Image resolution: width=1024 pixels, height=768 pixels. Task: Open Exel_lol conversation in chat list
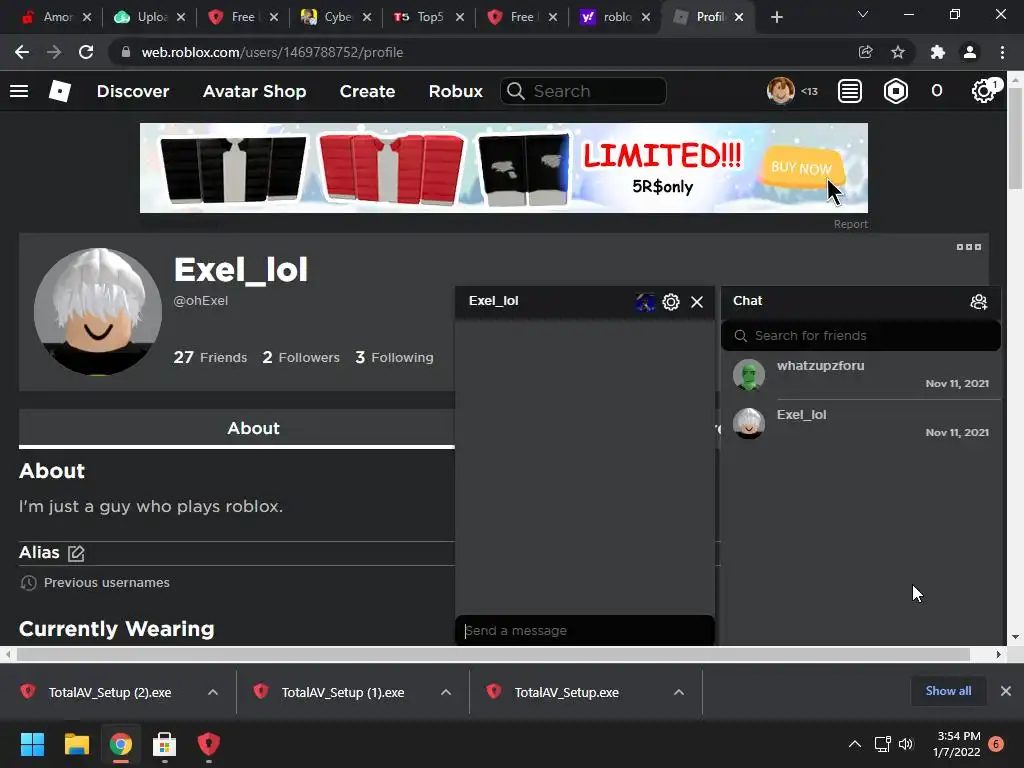click(x=861, y=423)
